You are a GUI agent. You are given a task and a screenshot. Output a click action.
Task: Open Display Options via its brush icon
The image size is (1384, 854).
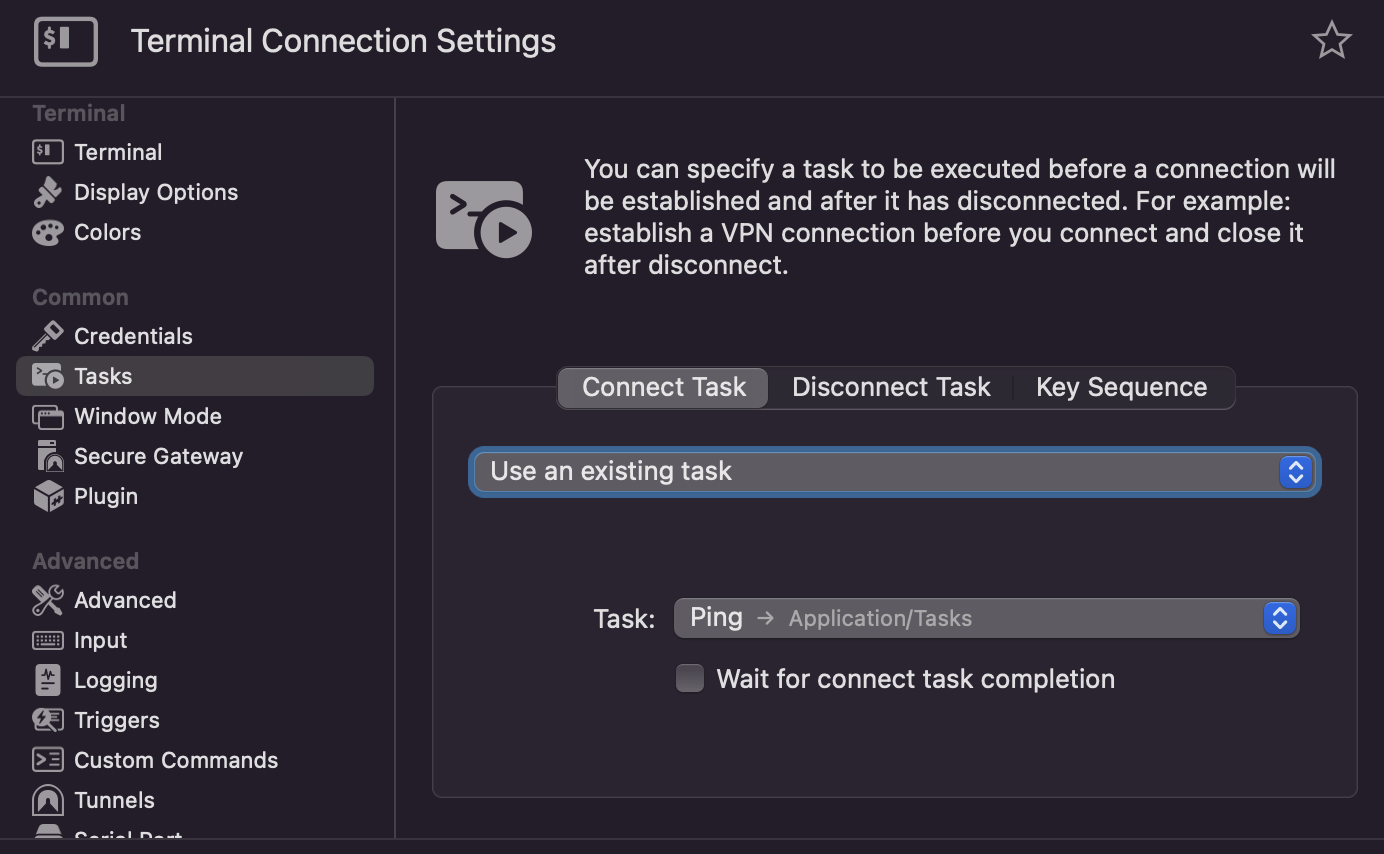48,192
